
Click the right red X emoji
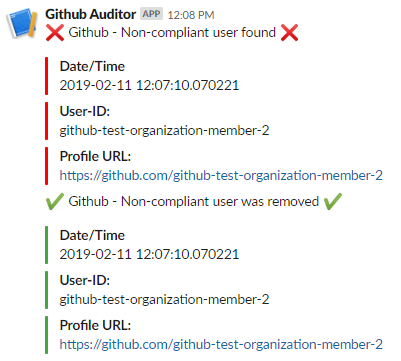(x=289, y=33)
